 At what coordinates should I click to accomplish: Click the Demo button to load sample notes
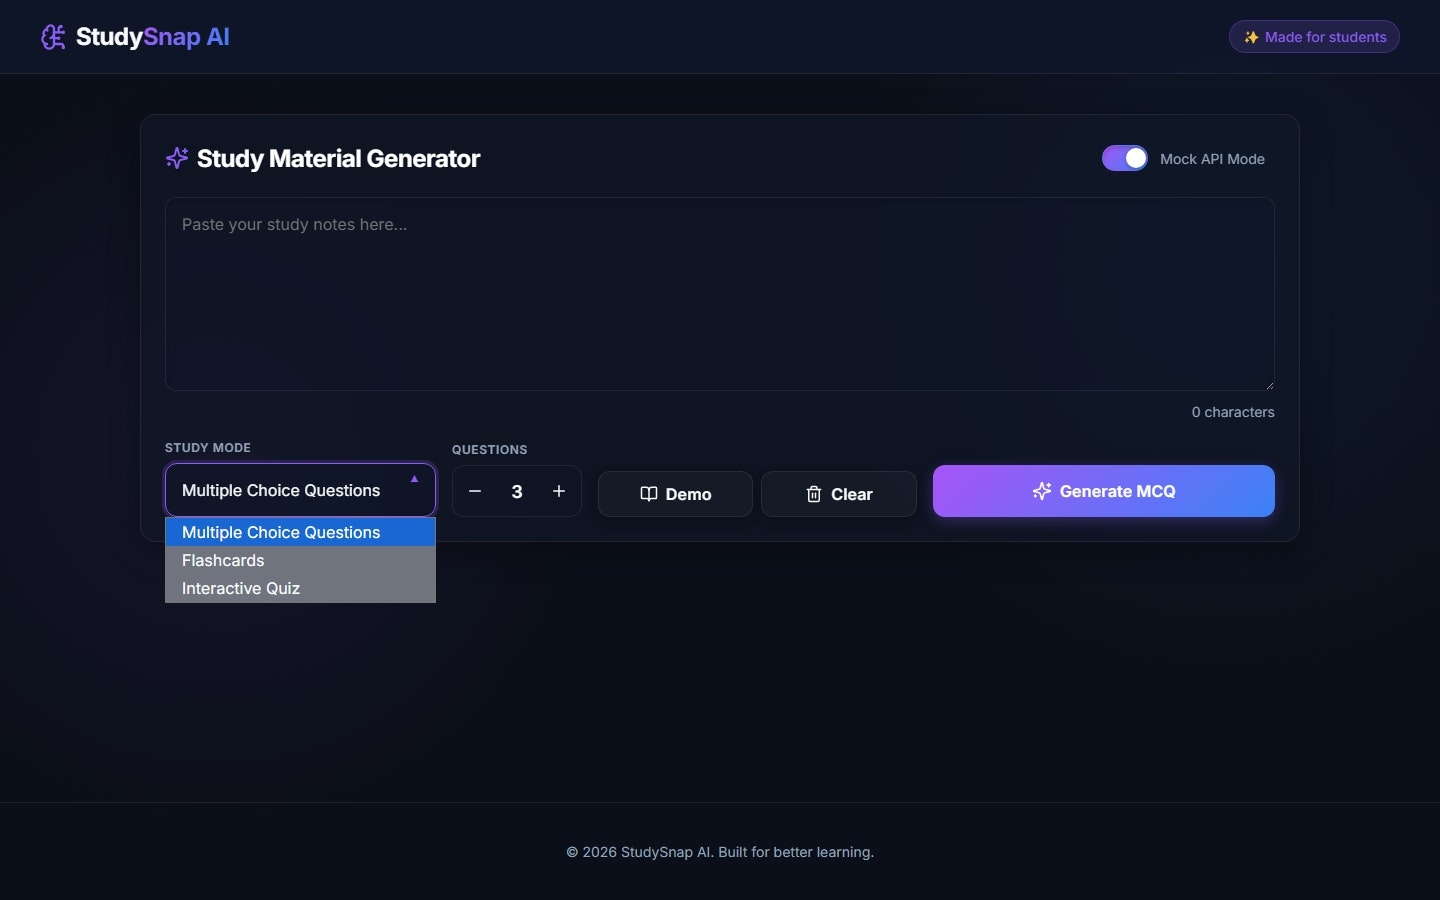click(675, 494)
